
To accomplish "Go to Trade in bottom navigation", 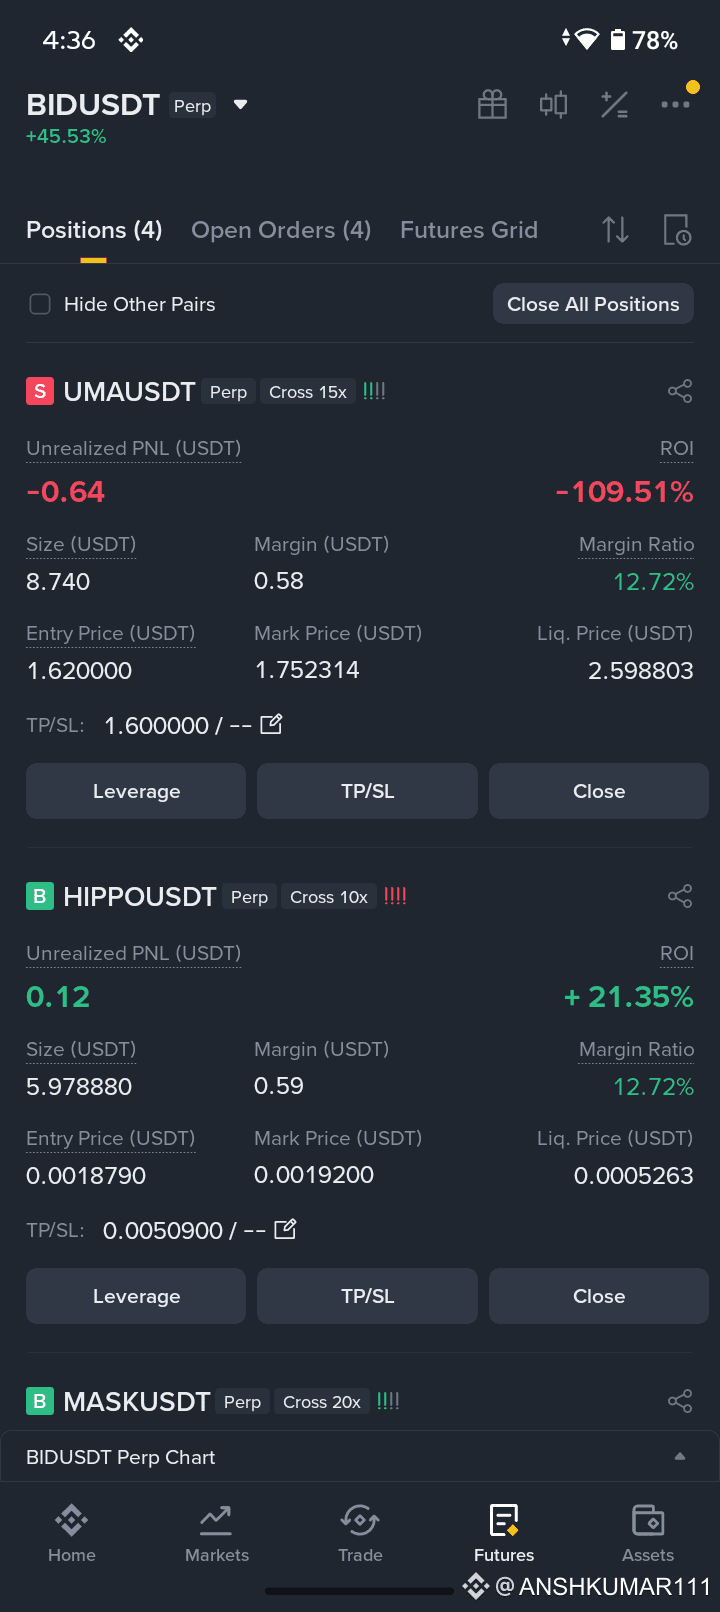I will 360,1534.
